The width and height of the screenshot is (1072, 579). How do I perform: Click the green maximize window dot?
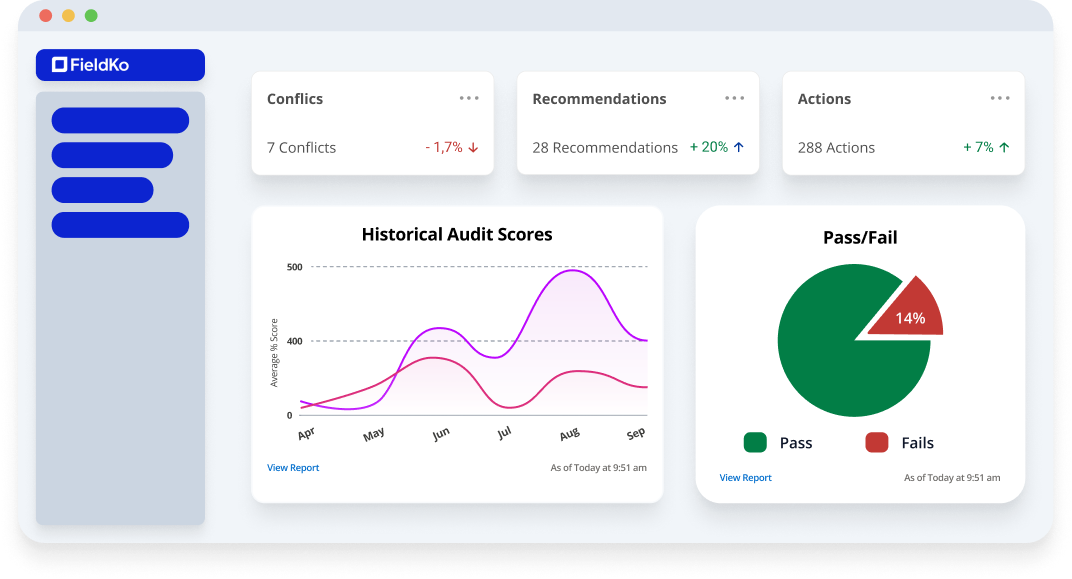[x=91, y=16]
